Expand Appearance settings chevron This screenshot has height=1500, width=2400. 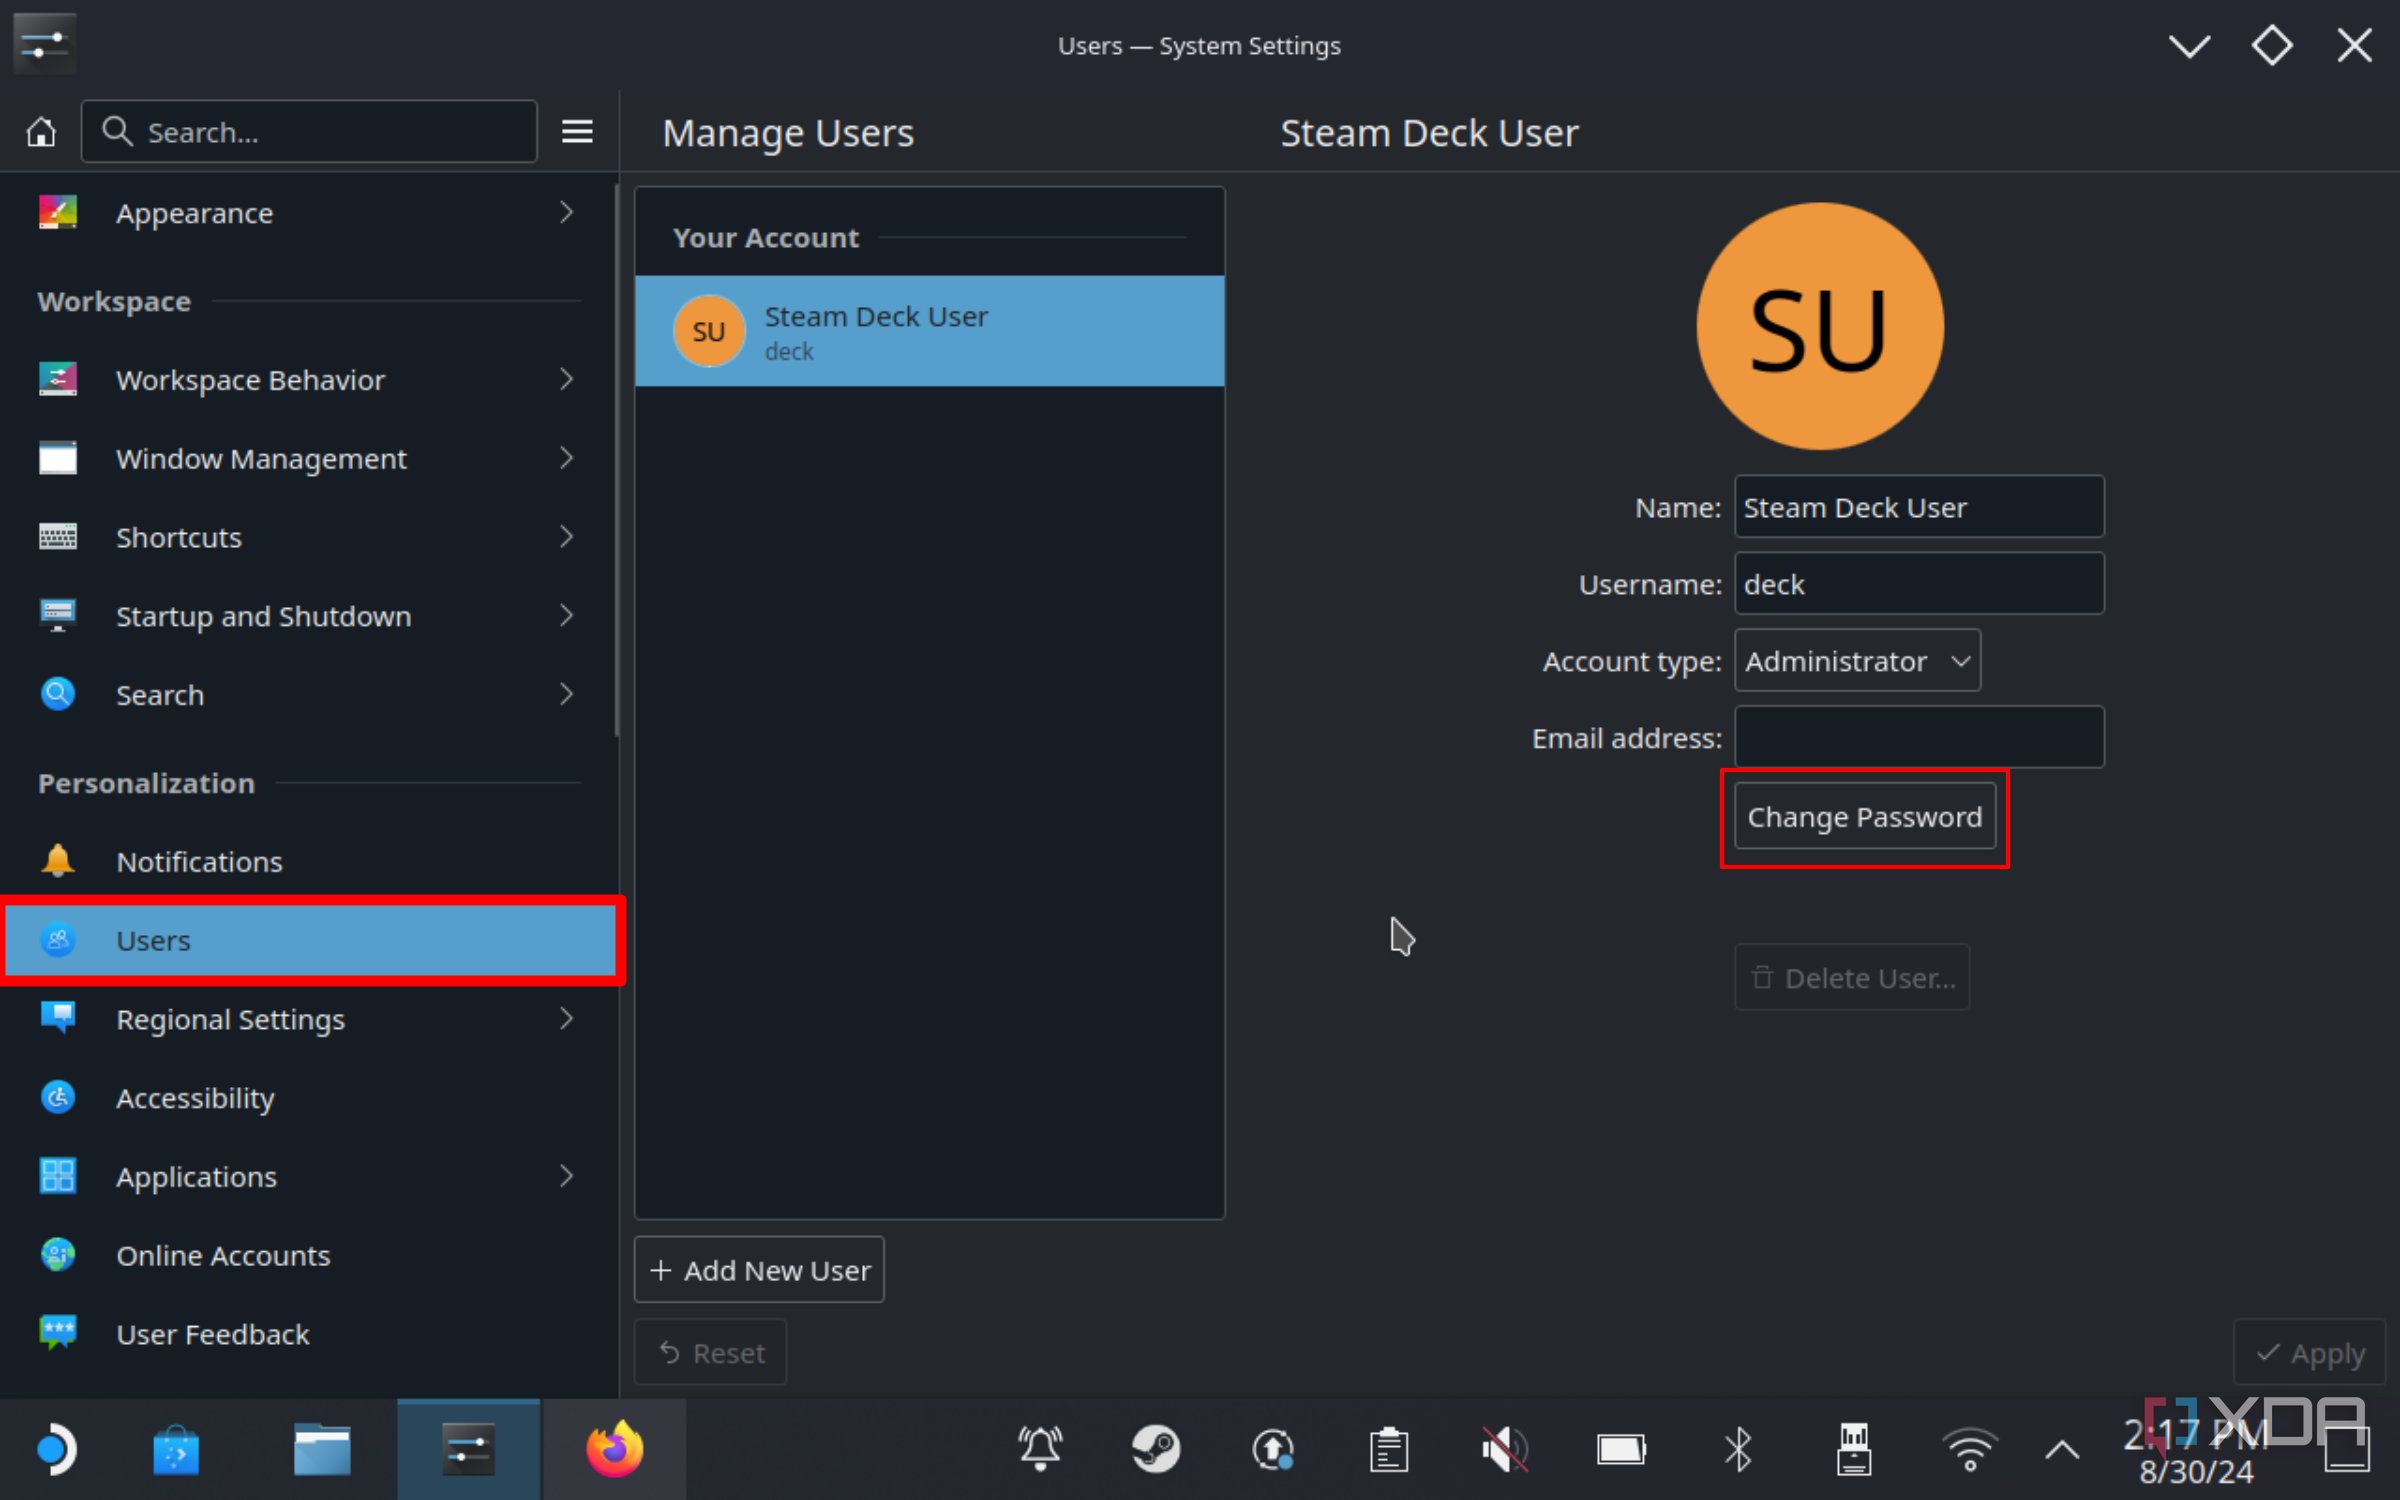(566, 212)
